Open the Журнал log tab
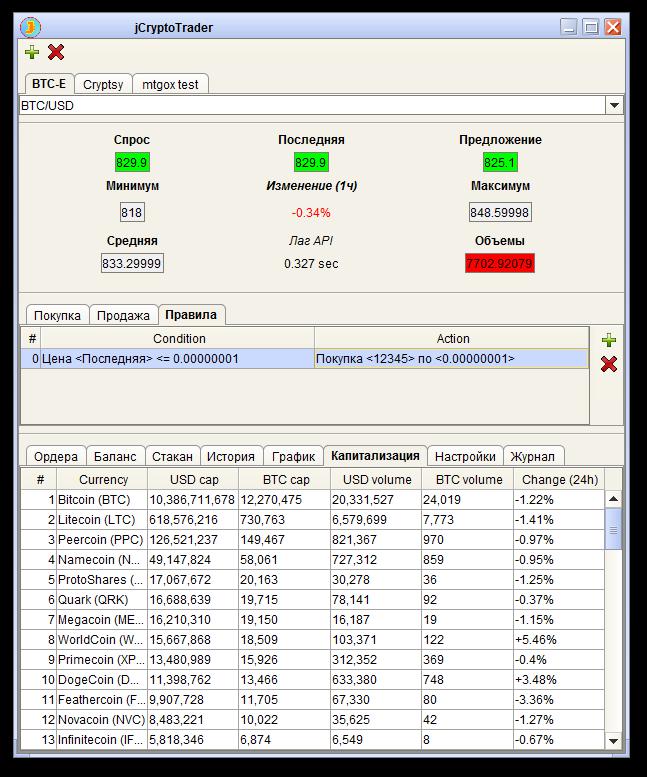 (533, 456)
